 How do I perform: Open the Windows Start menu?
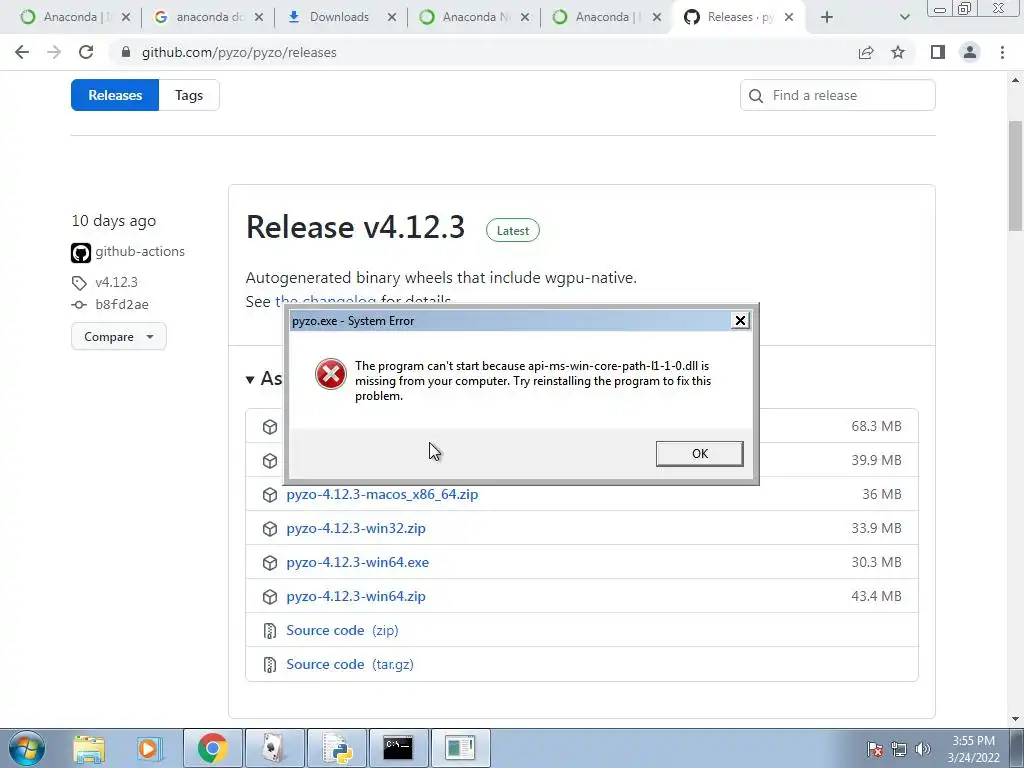(26, 748)
